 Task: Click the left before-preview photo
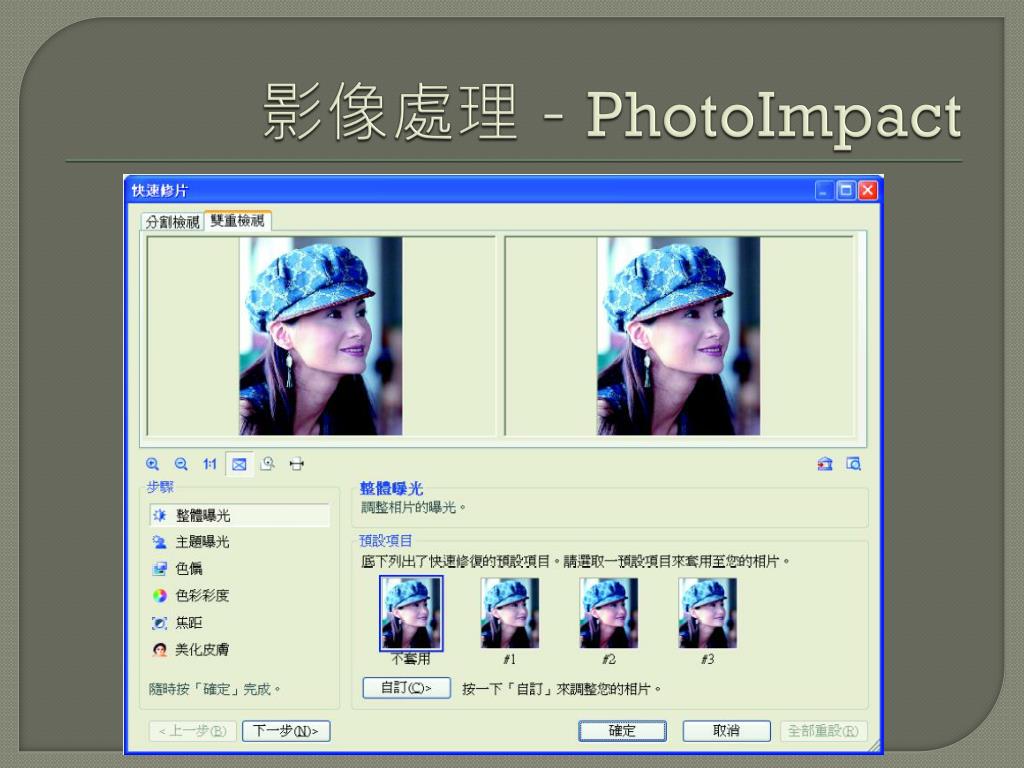click(x=321, y=336)
